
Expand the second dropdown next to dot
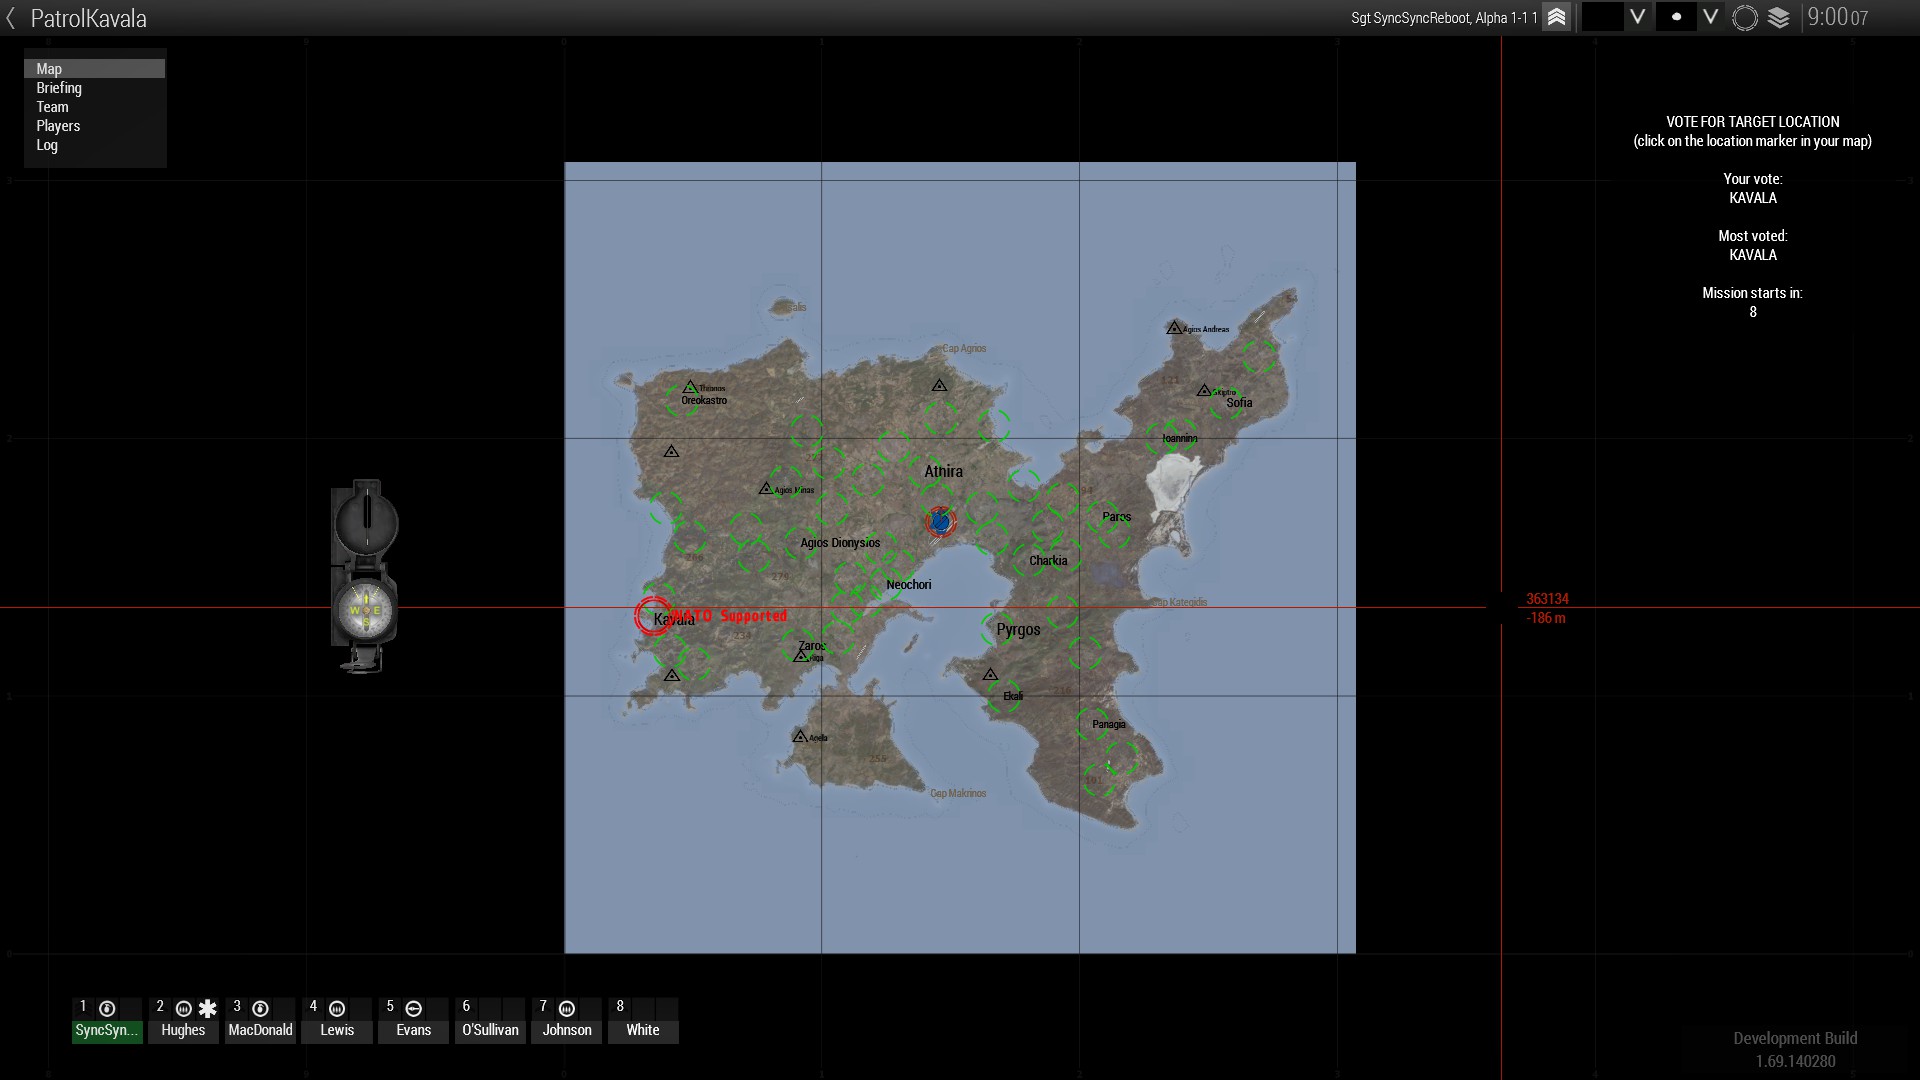tap(1711, 17)
